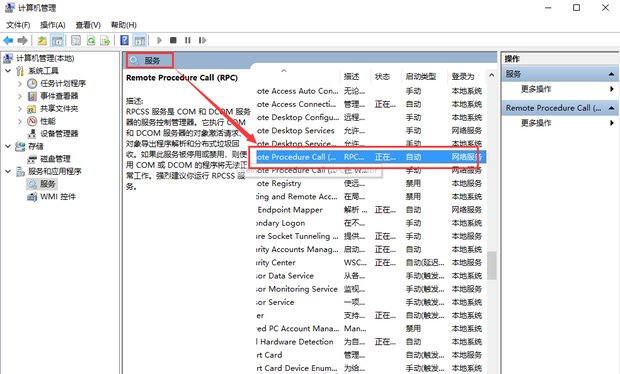Select 计算机管理(本地) root node
This screenshot has width=620, height=374.
pos(45,59)
